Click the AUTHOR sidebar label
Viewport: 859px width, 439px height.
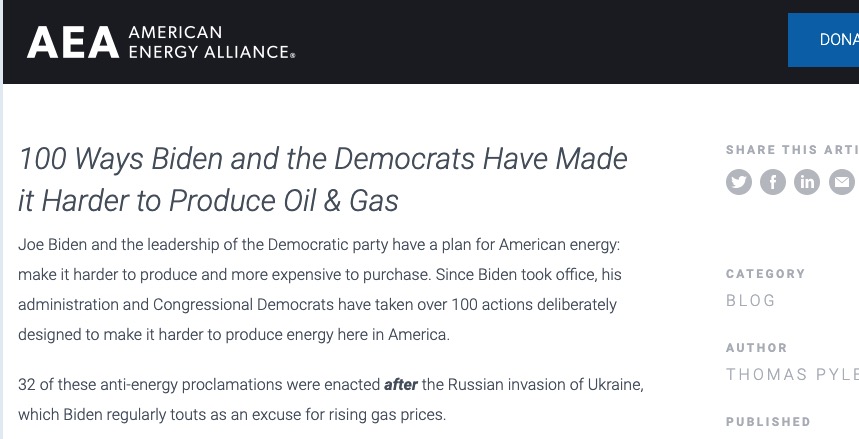(x=757, y=348)
